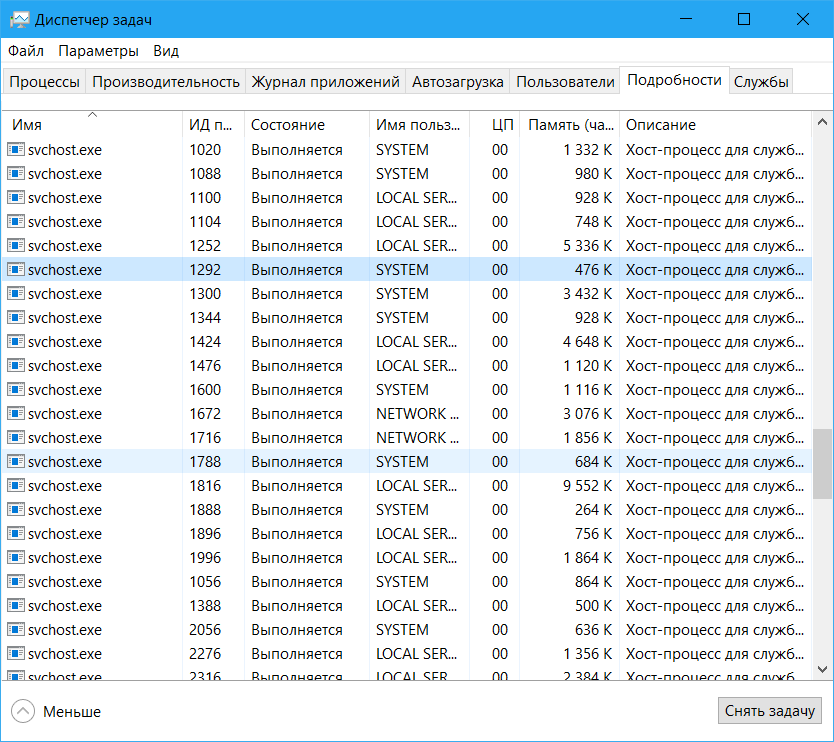Click description cell for PID 2056
This screenshot has height=742, width=834.
click(x=715, y=629)
